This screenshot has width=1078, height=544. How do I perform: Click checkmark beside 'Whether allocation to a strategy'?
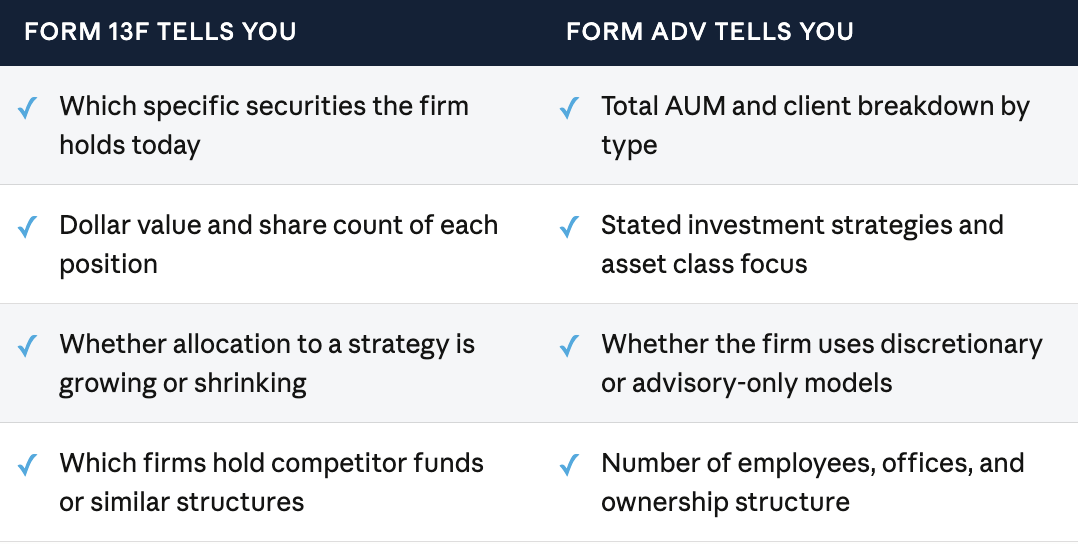tap(27, 345)
